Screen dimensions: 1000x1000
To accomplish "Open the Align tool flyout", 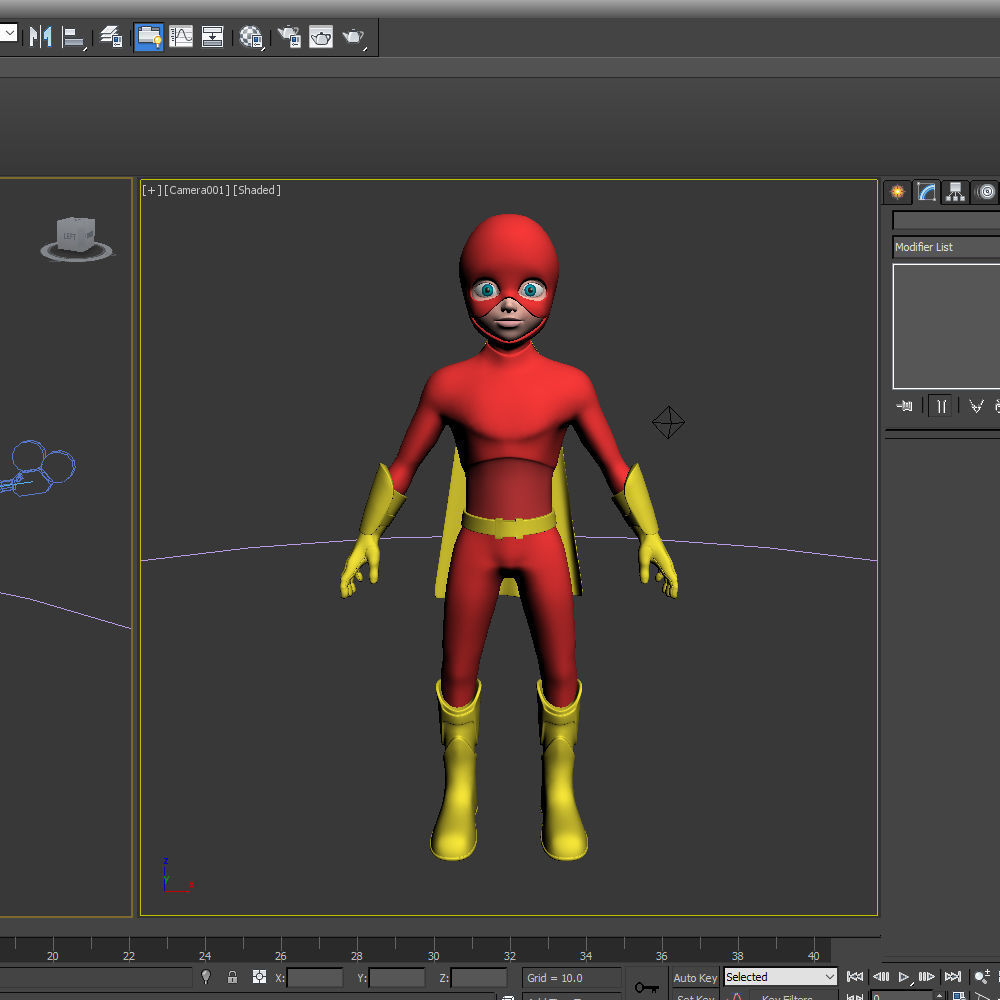I will pyautogui.click(x=73, y=37).
